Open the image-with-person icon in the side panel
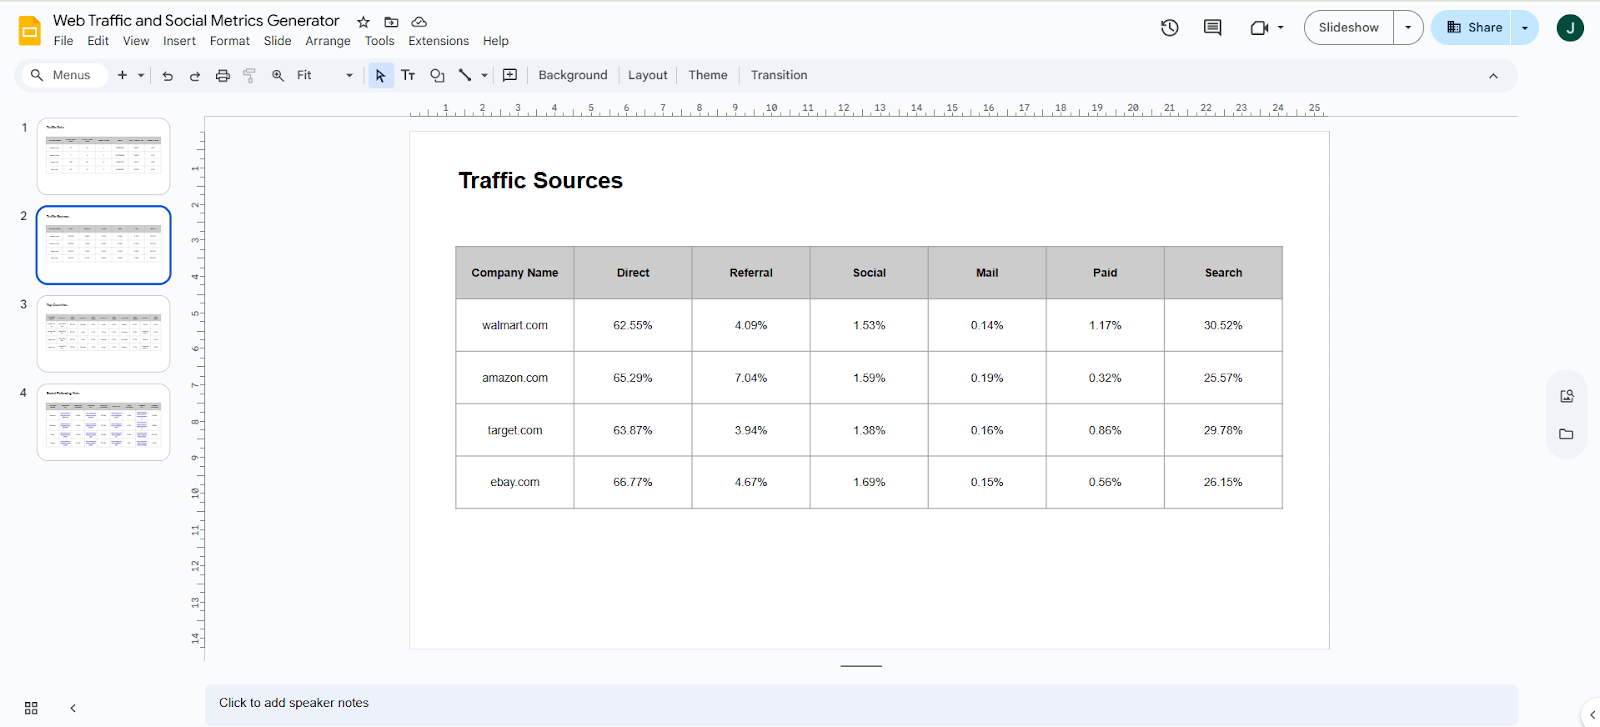The height and width of the screenshot is (727, 1600). (x=1567, y=396)
